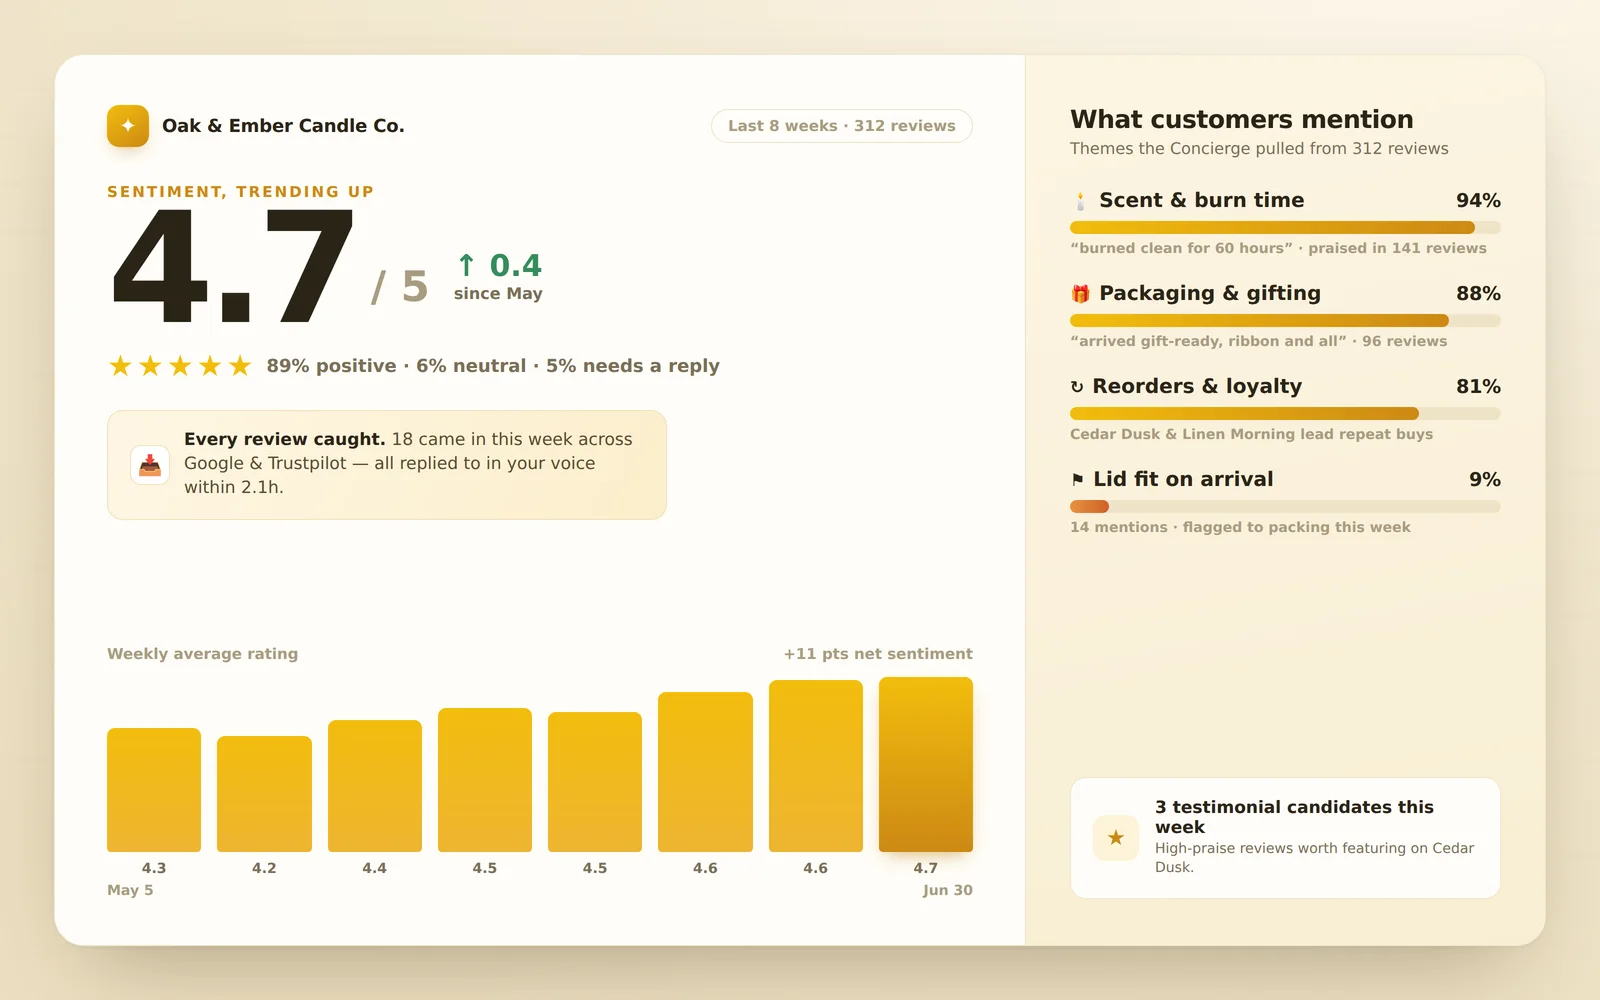Click the Scent & burn time 94% progress bar

[x=1285, y=227]
